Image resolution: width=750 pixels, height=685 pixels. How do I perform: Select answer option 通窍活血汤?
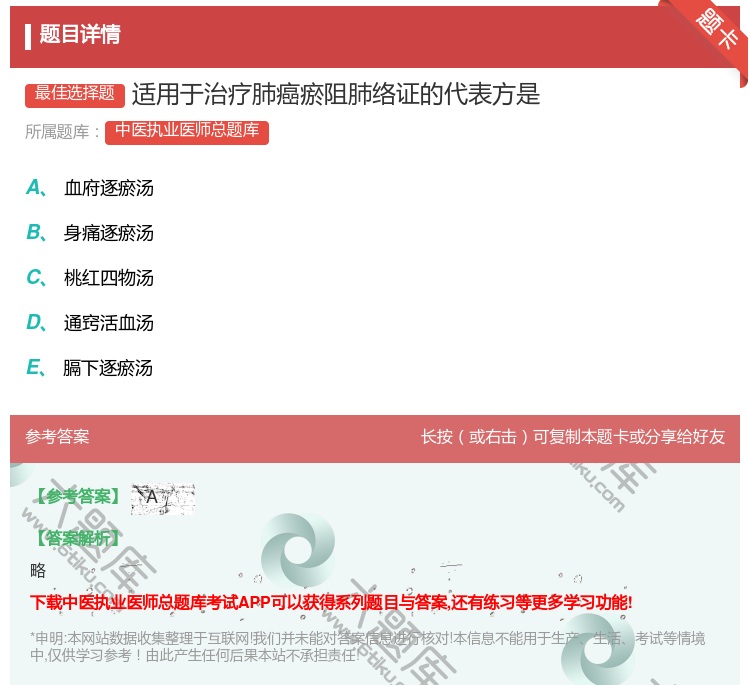click(109, 323)
